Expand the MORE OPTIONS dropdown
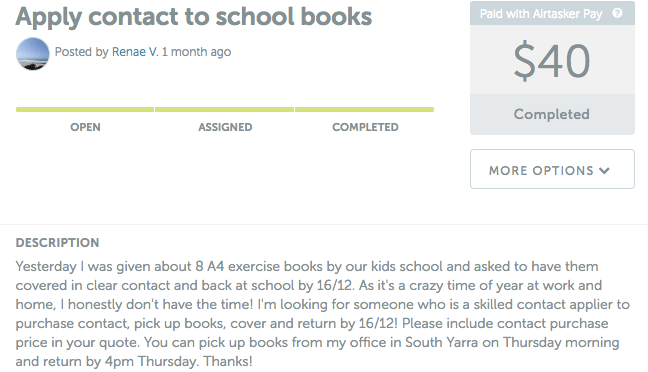 pos(552,169)
